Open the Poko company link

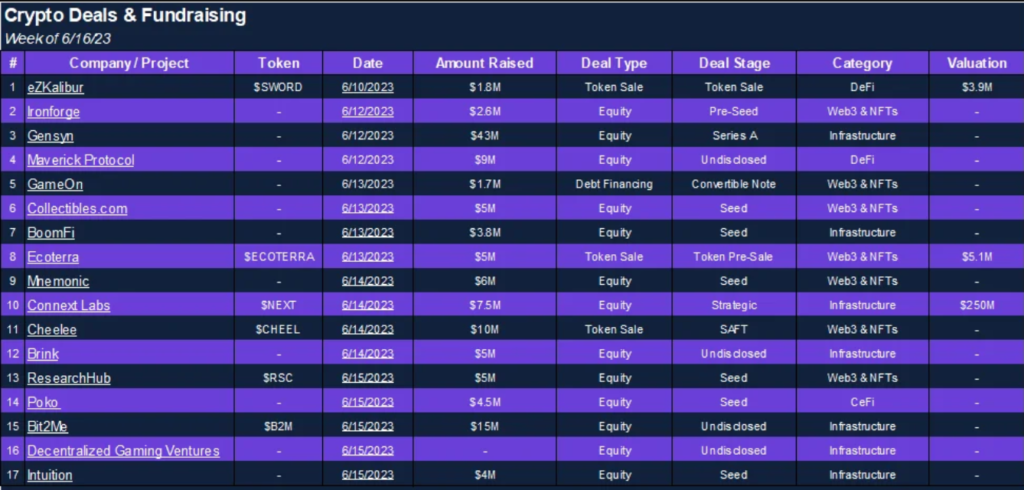(43, 402)
